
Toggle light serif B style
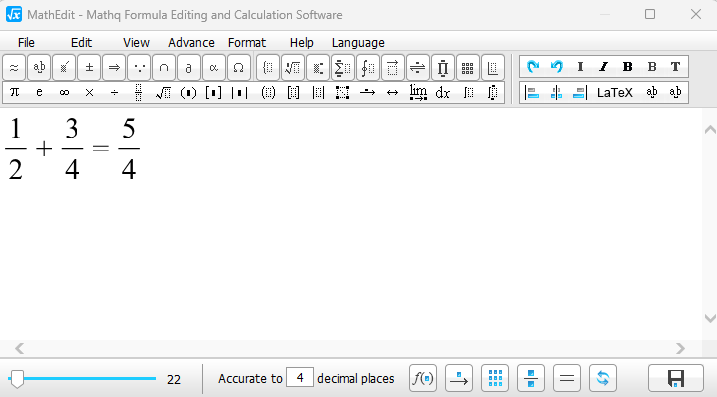[652, 67]
